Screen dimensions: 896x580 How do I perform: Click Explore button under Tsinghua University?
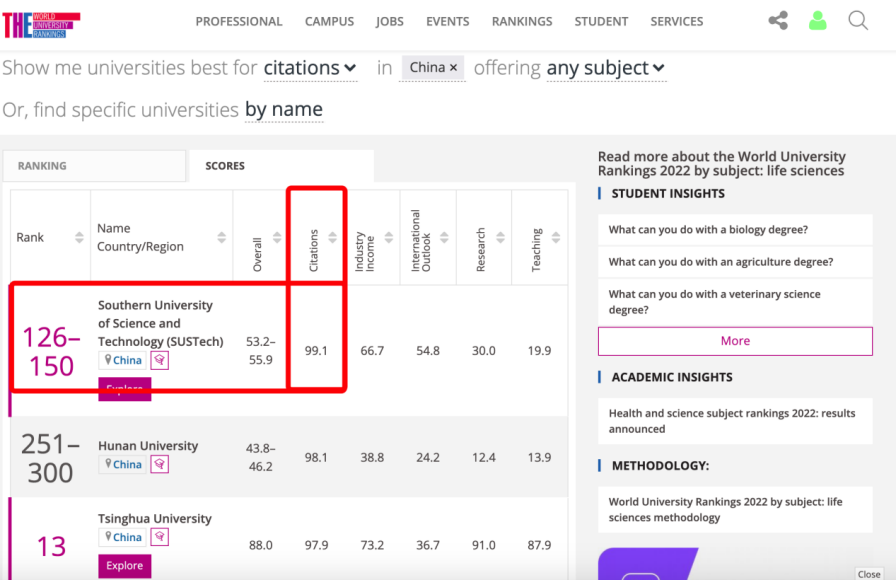pos(125,566)
